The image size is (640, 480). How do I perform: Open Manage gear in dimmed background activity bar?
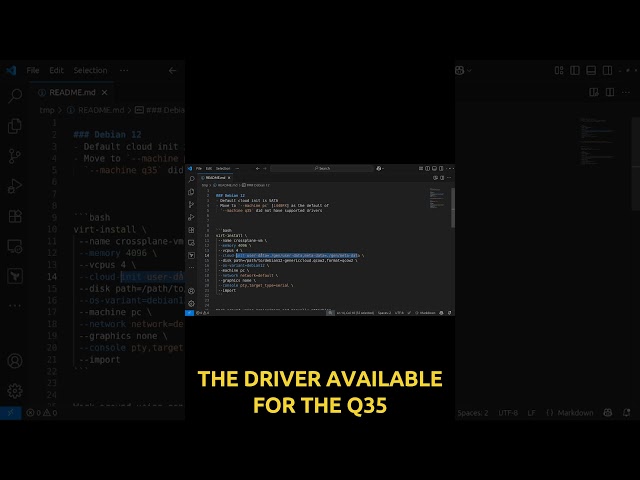[x=15, y=391]
